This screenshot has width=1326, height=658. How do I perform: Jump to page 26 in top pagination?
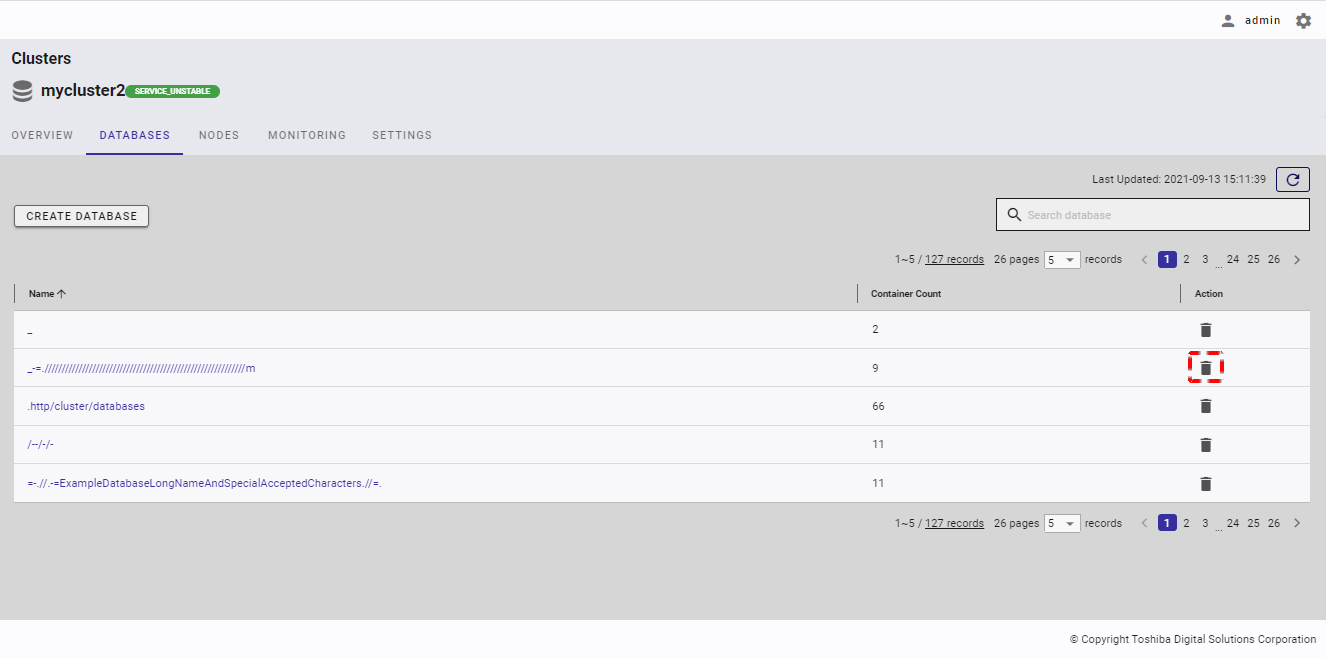click(x=1273, y=259)
